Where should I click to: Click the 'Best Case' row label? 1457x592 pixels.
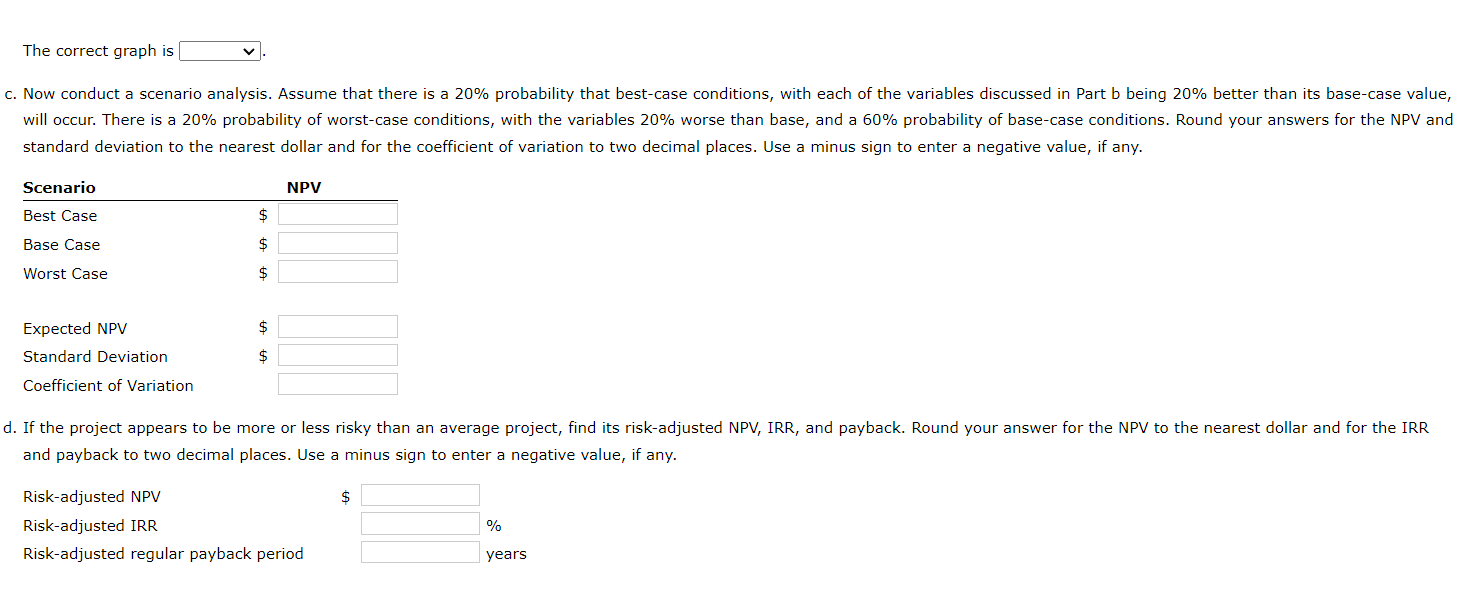[x=60, y=215]
